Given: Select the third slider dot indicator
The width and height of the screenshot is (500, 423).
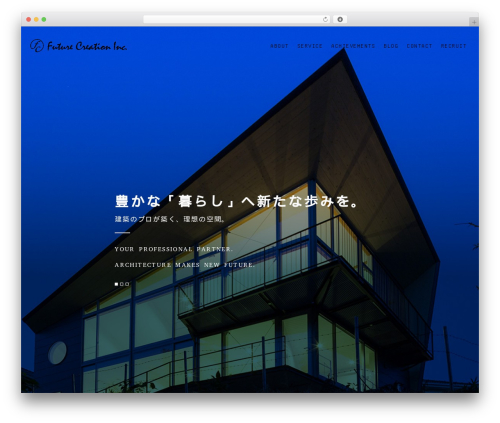Looking at the screenshot, I should click(127, 284).
